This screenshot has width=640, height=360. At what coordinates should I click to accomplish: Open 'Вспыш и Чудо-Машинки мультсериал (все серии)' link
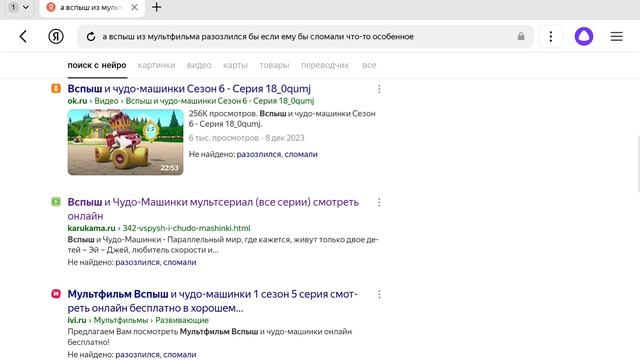click(213, 209)
